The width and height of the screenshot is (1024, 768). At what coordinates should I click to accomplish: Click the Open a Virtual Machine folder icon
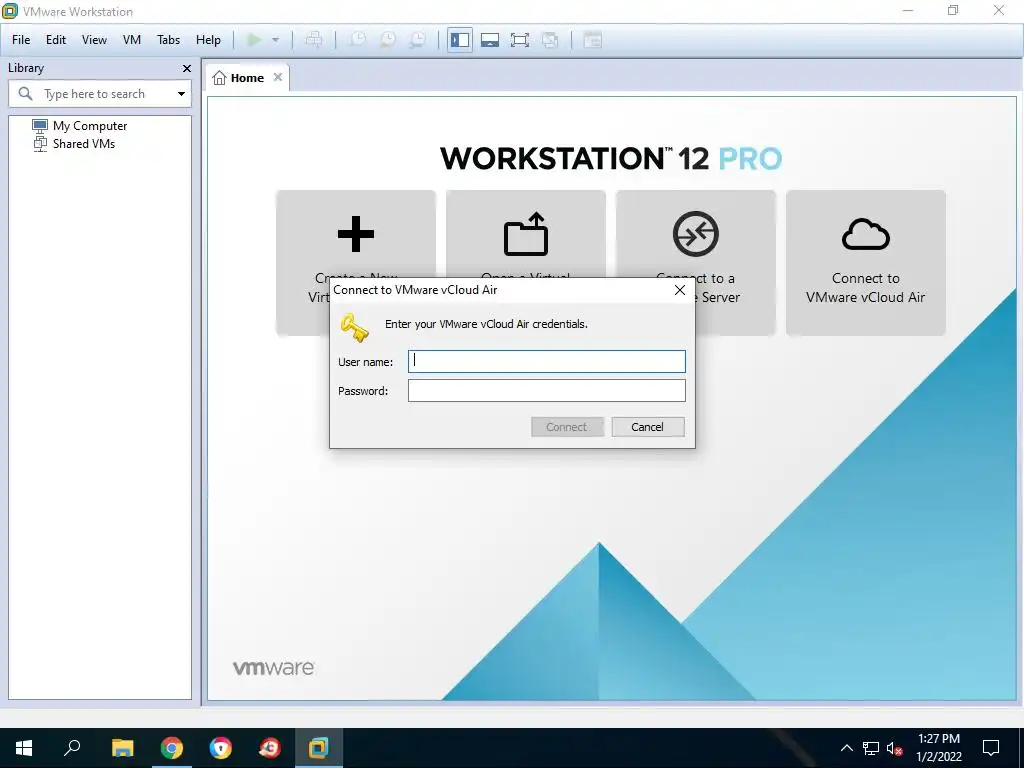(526, 234)
